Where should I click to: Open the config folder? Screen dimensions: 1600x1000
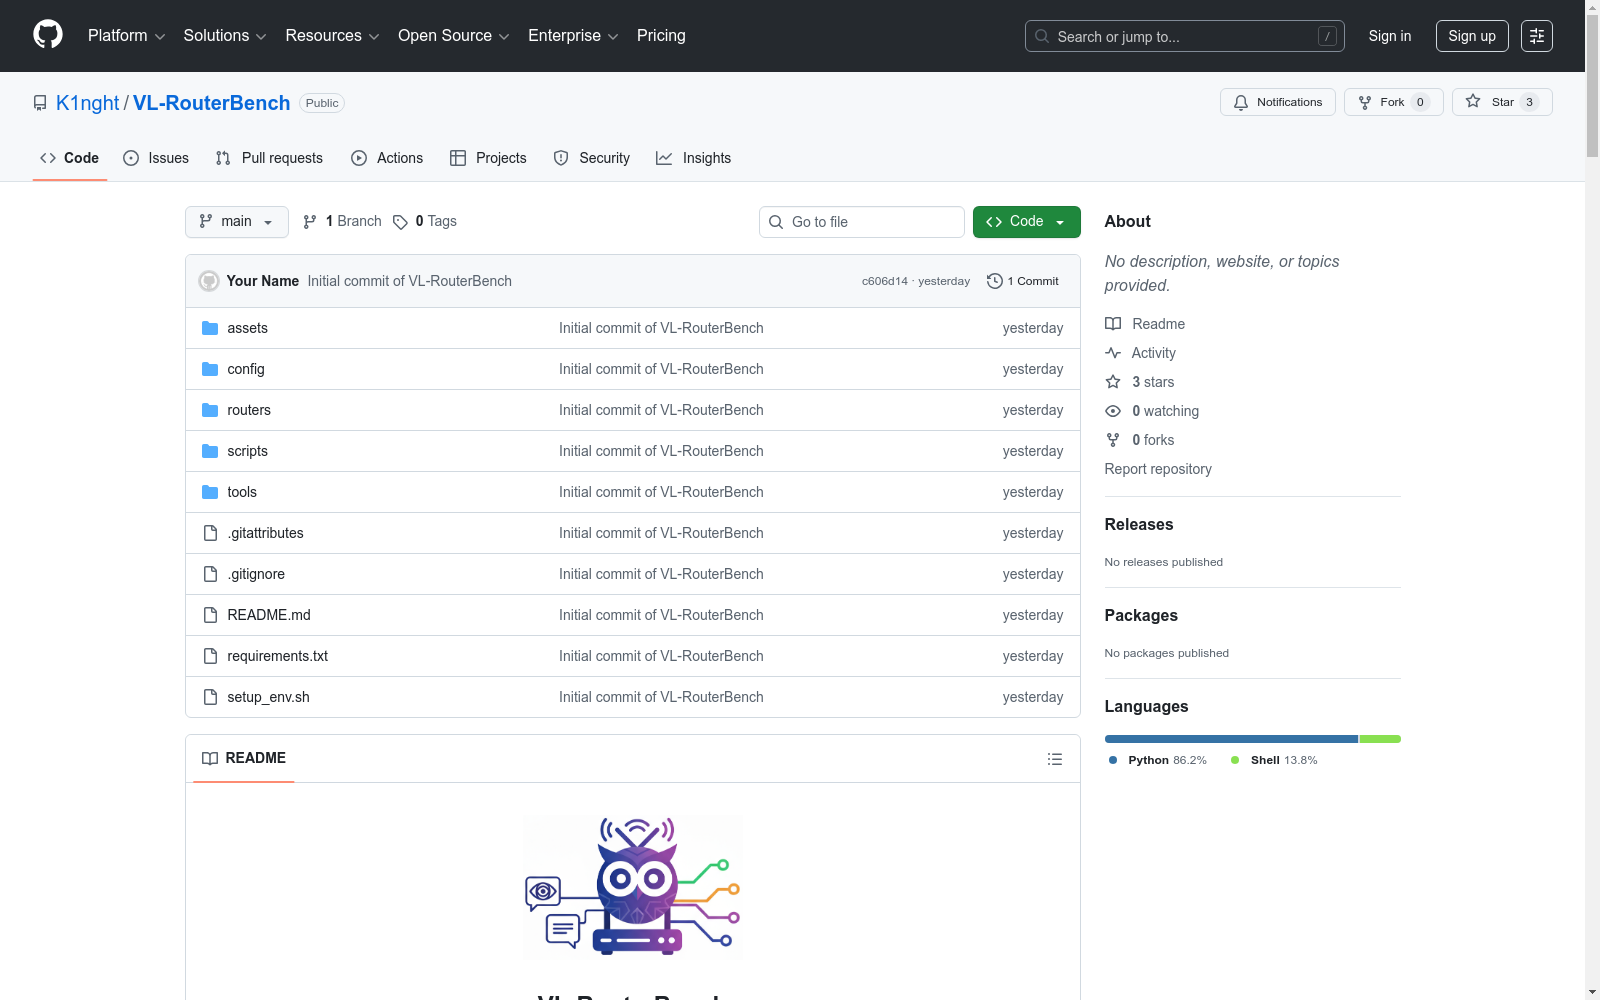coord(246,369)
